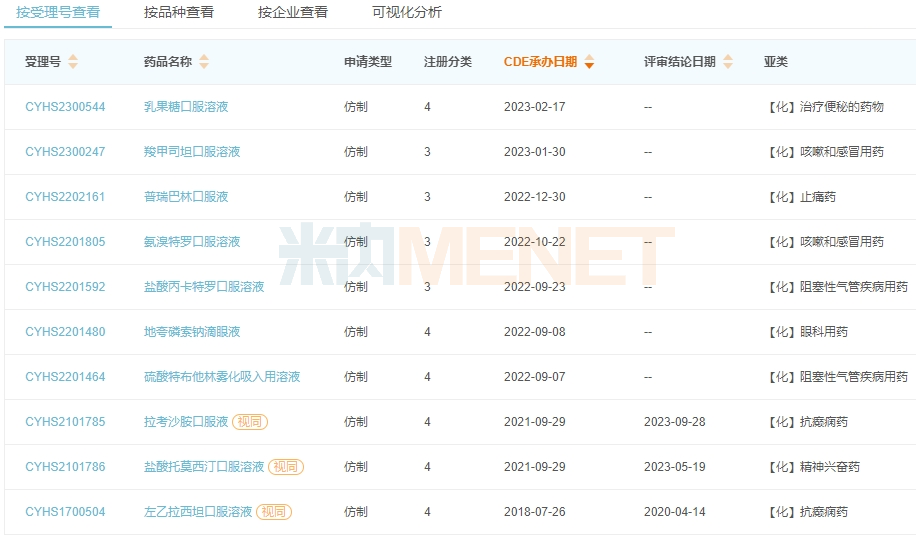Click subclass 【化】眼科用药

[x=806, y=332]
